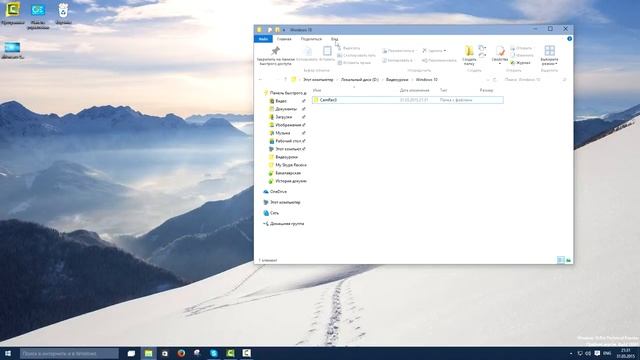Click Этот компьютер in address path

pyautogui.click(x=318, y=80)
